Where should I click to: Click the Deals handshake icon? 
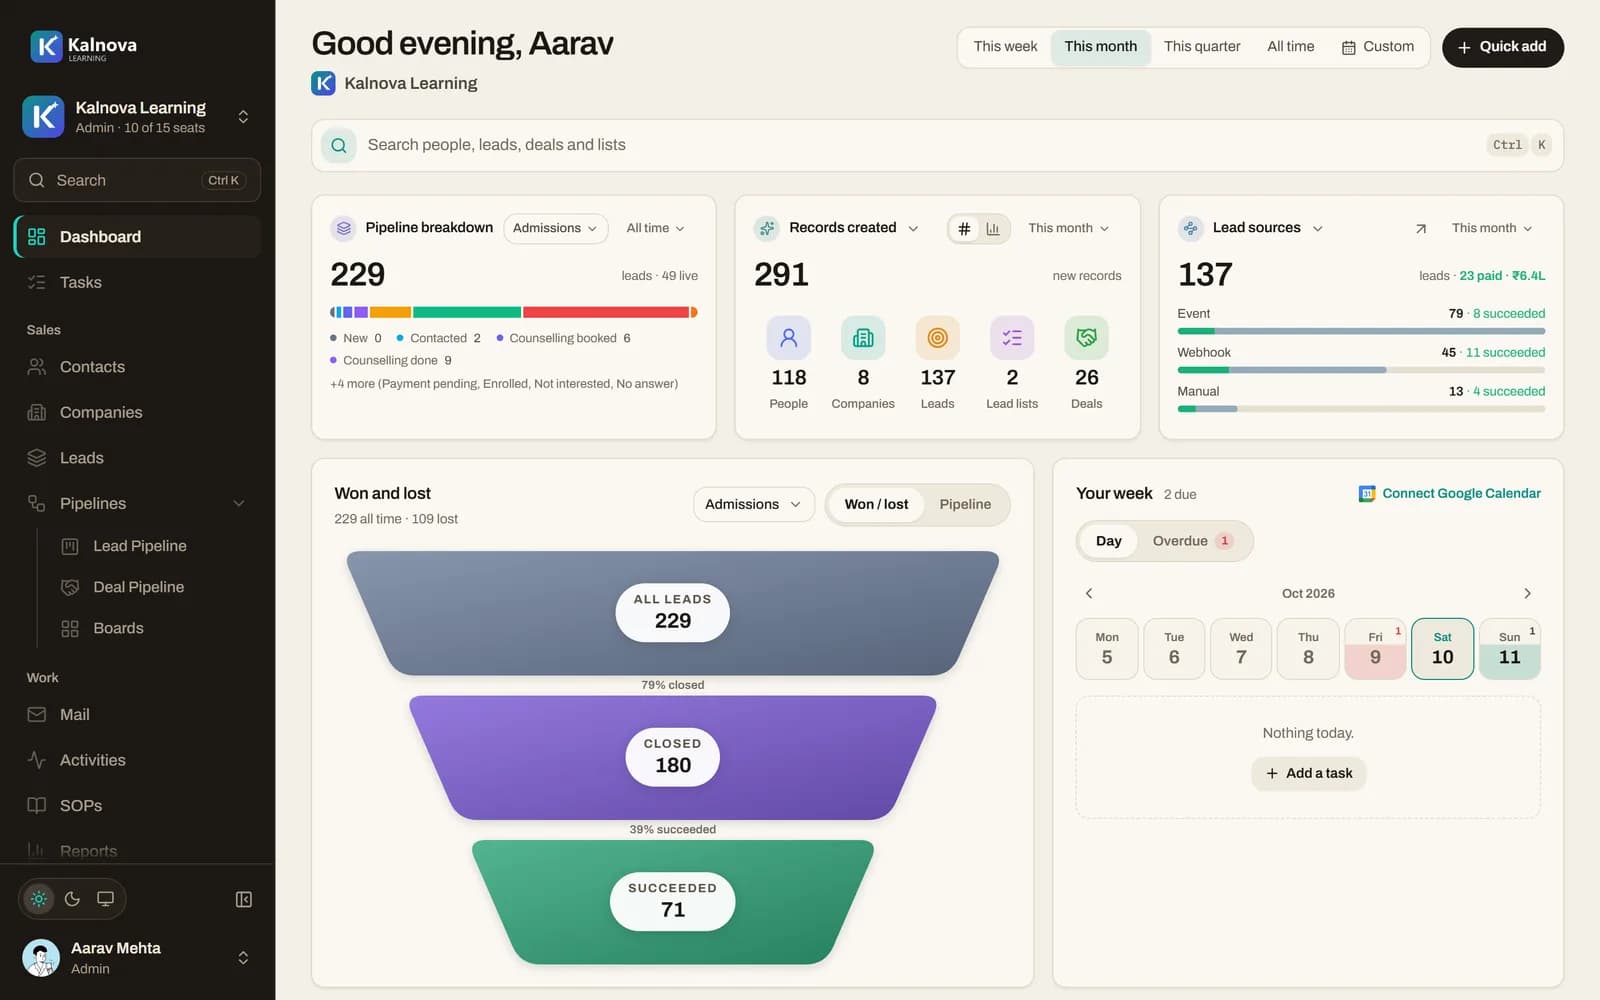1087,338
